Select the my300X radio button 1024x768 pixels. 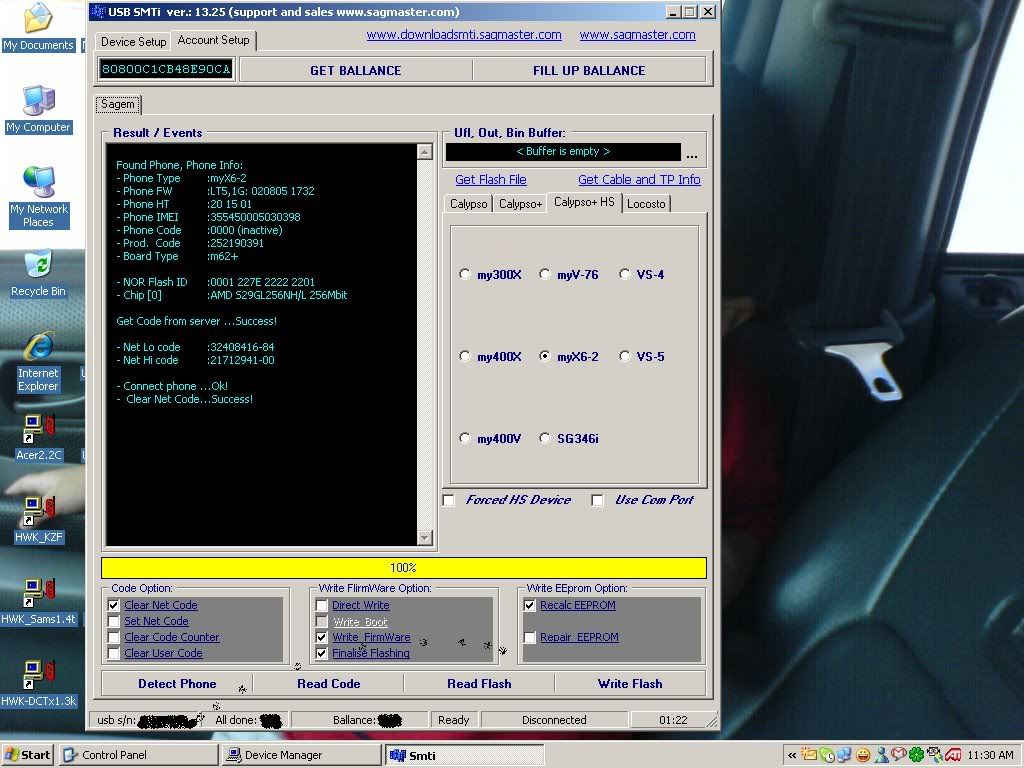(464, 274)
